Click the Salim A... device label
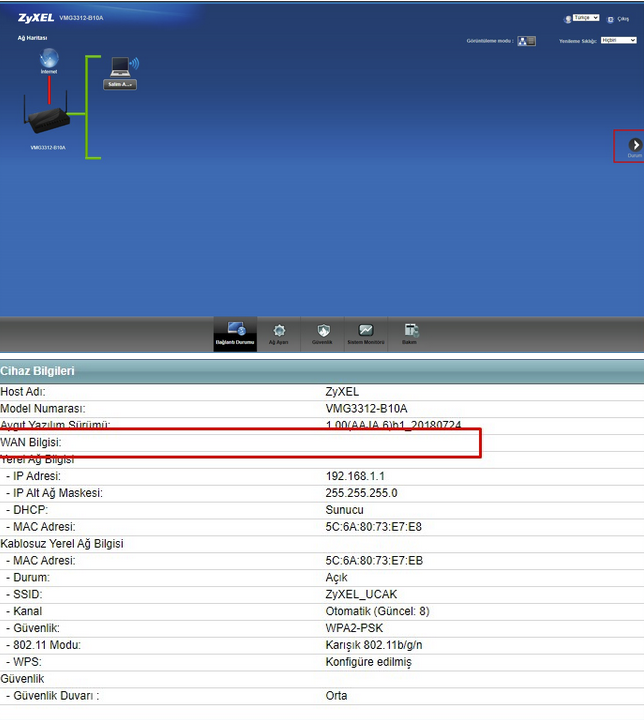The image size is (644, 721). tap(120, 85)
